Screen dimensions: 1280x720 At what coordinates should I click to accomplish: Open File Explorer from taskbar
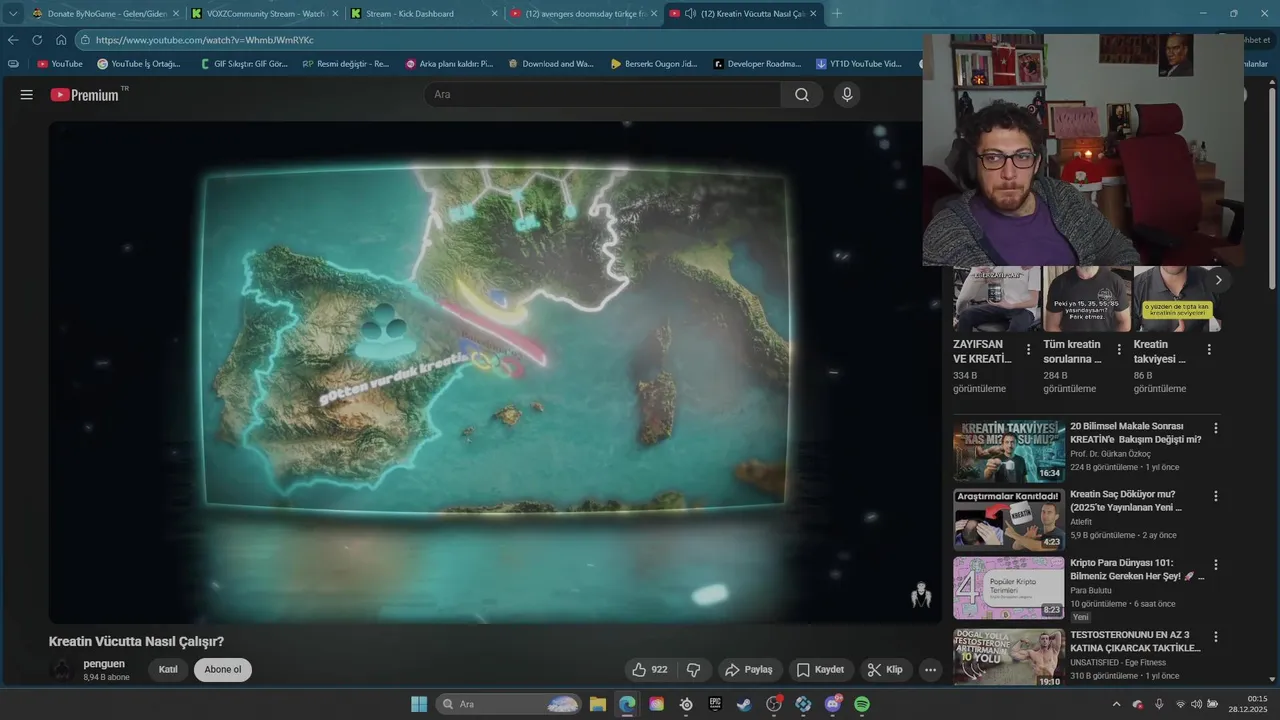click(597, 704)
